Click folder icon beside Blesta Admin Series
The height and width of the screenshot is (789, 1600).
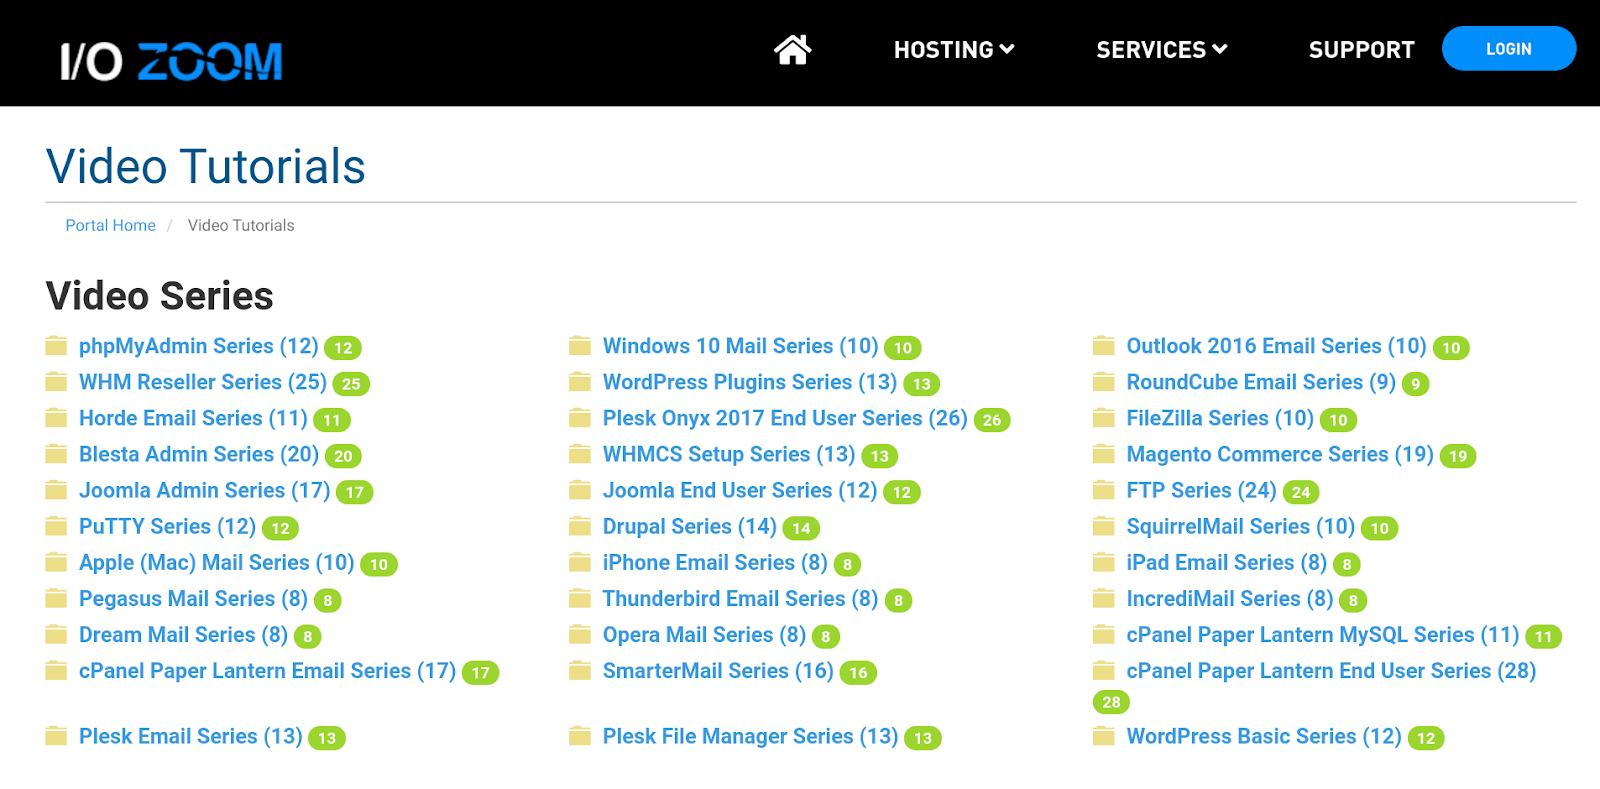(x=56, y=454)
